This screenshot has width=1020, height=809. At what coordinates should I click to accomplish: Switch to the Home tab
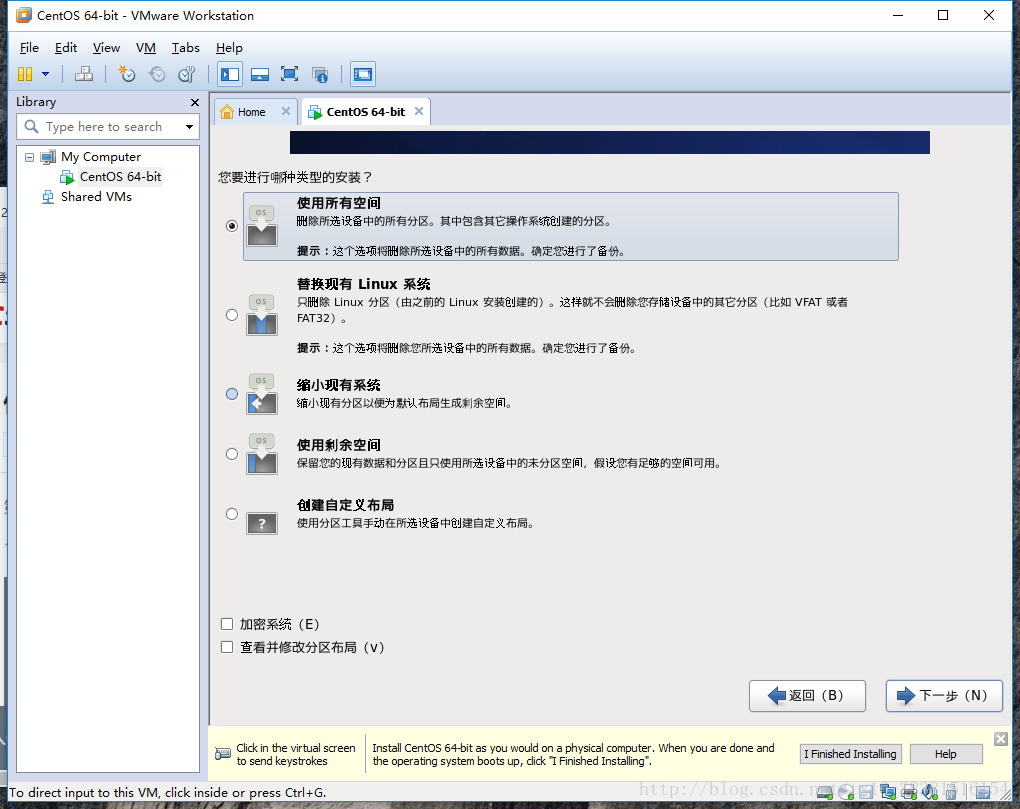click(x=250, y=112)
